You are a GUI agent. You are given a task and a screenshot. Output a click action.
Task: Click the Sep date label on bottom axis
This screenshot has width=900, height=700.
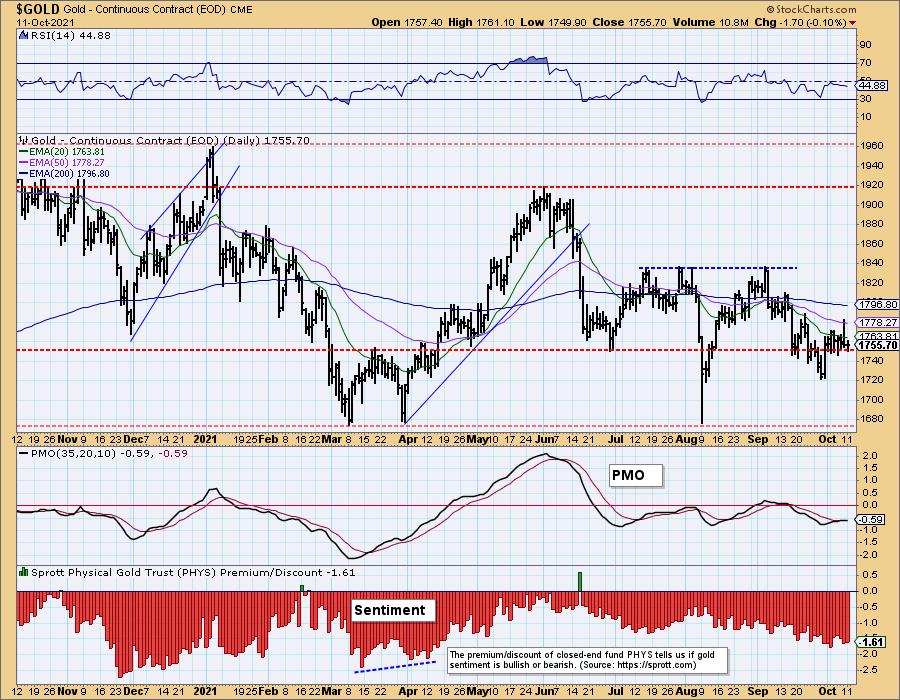point(758,691)
